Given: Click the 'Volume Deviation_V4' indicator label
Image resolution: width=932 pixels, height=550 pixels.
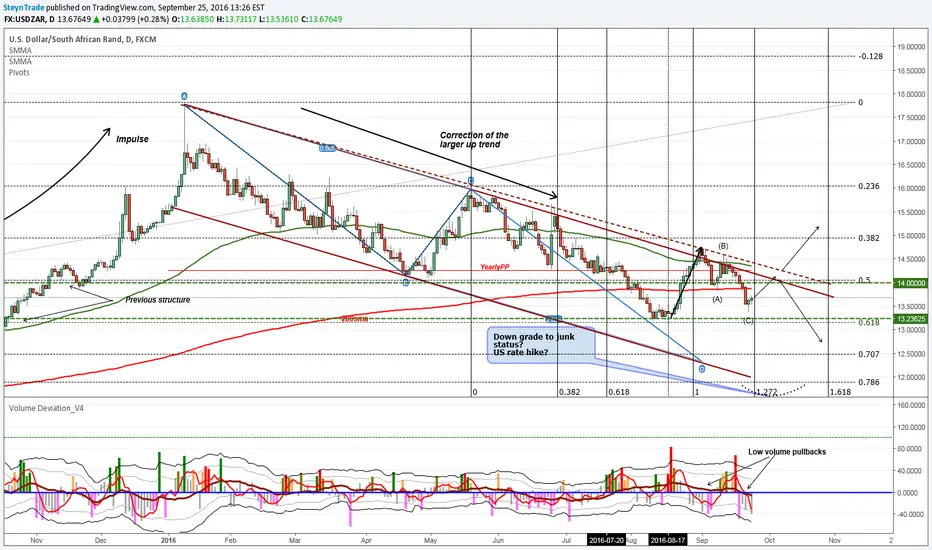Looking at the screenshot, I should [46, 408].
